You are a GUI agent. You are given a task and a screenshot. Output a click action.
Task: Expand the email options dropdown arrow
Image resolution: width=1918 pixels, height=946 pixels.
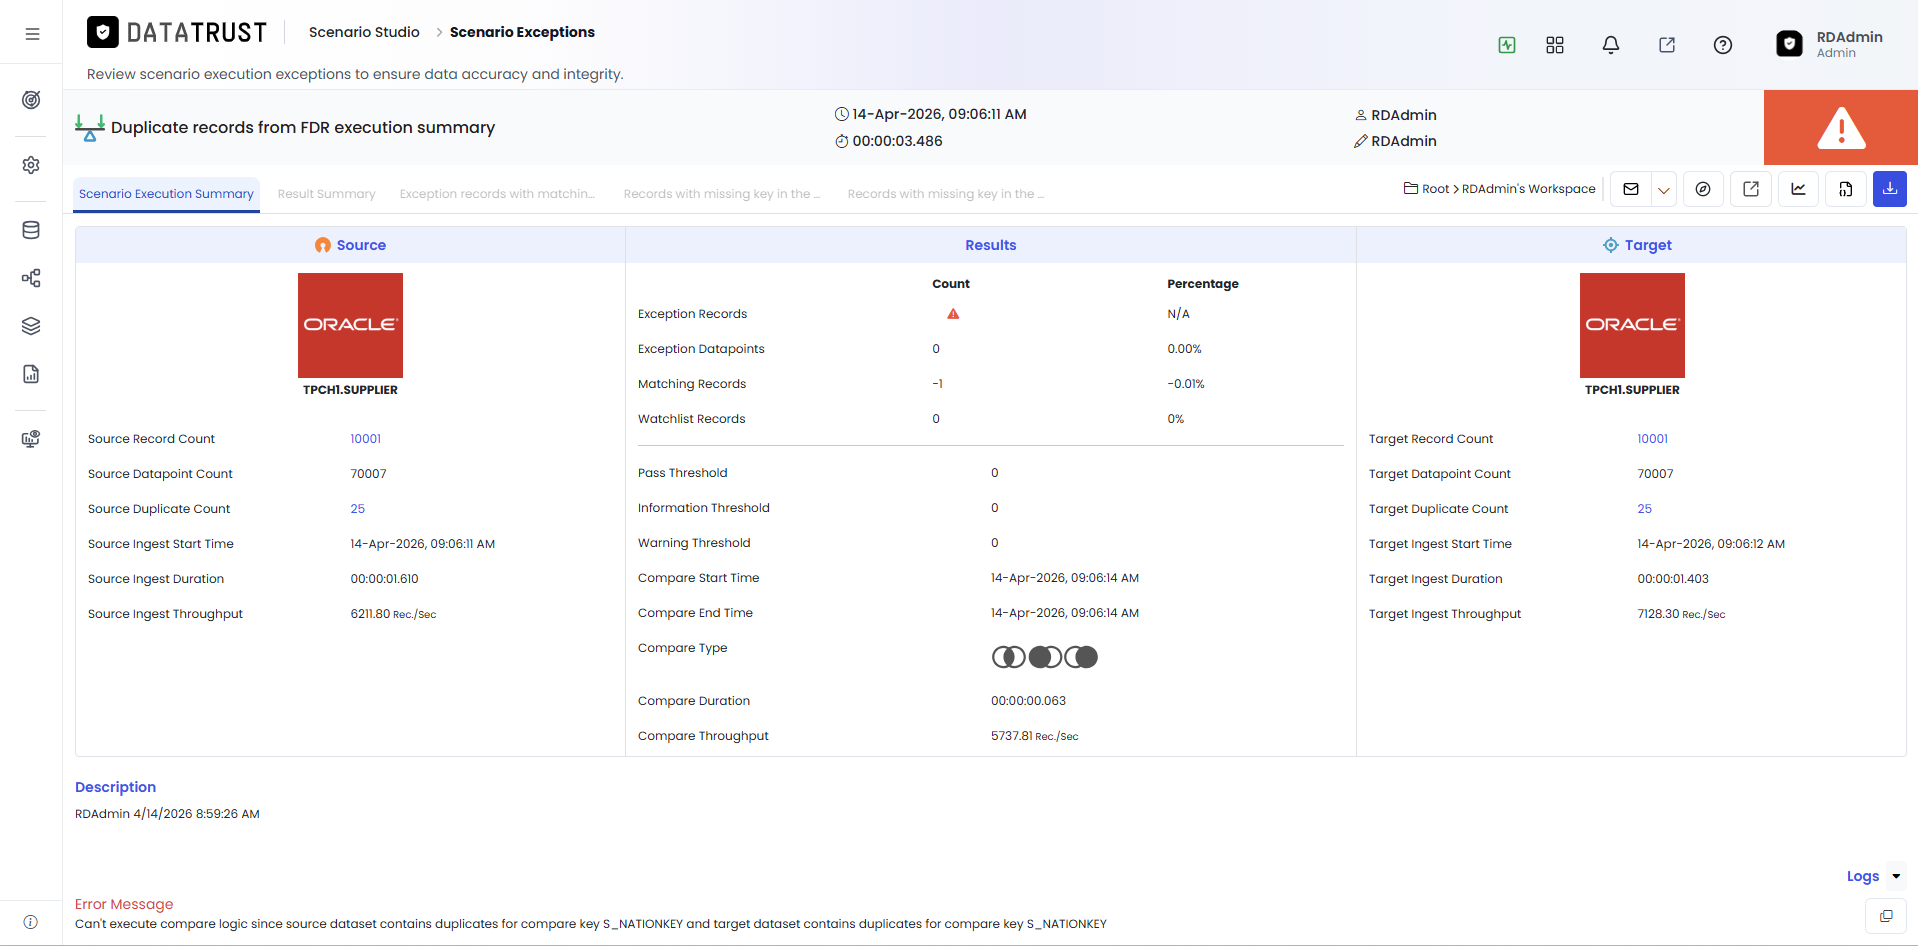point(1663,189)
